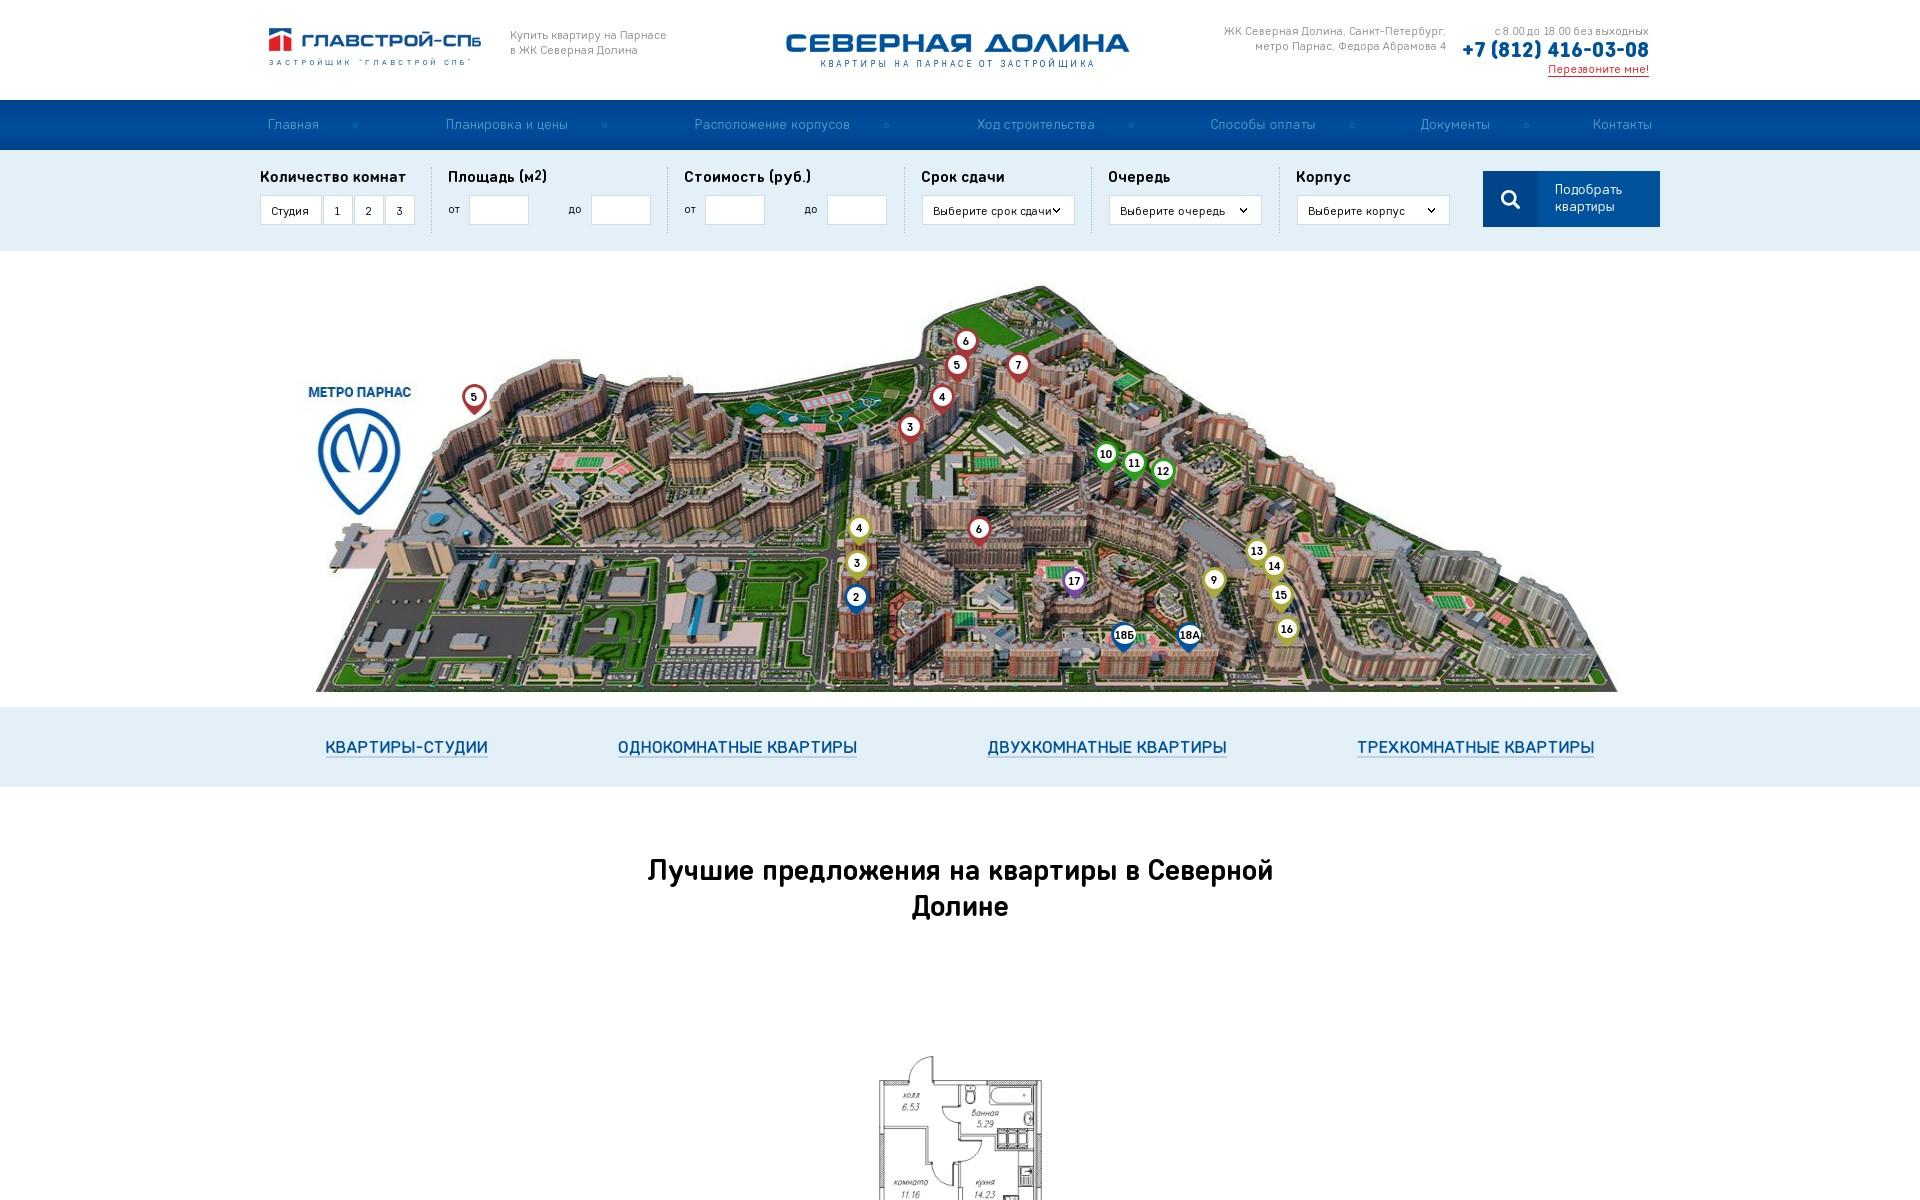Toggle the 3-room filter button
This screenshot has height=1200, width=1920.
(x=399, y=211)
